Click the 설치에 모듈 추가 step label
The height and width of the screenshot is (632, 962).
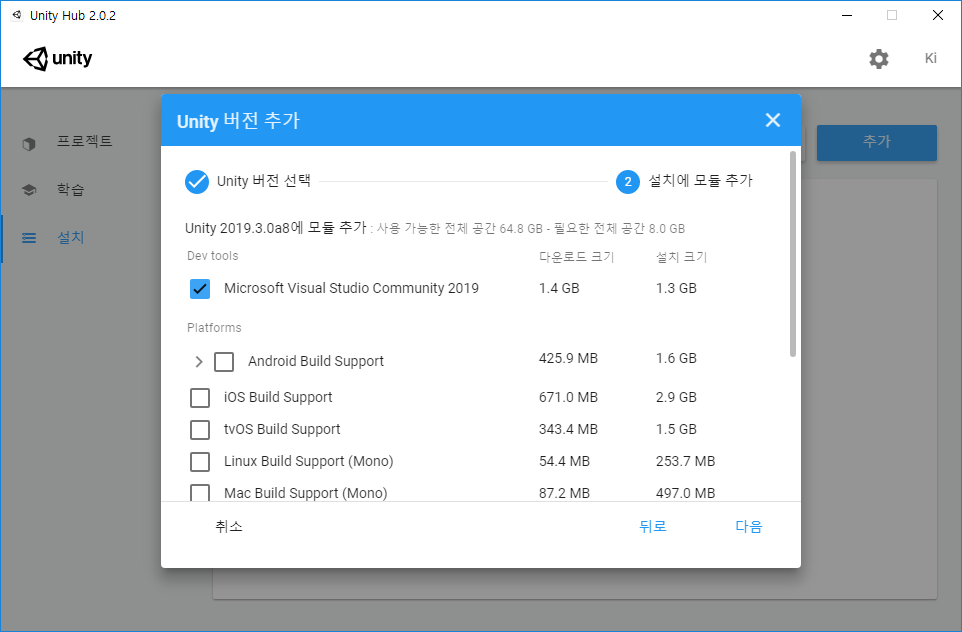[701, 180]
